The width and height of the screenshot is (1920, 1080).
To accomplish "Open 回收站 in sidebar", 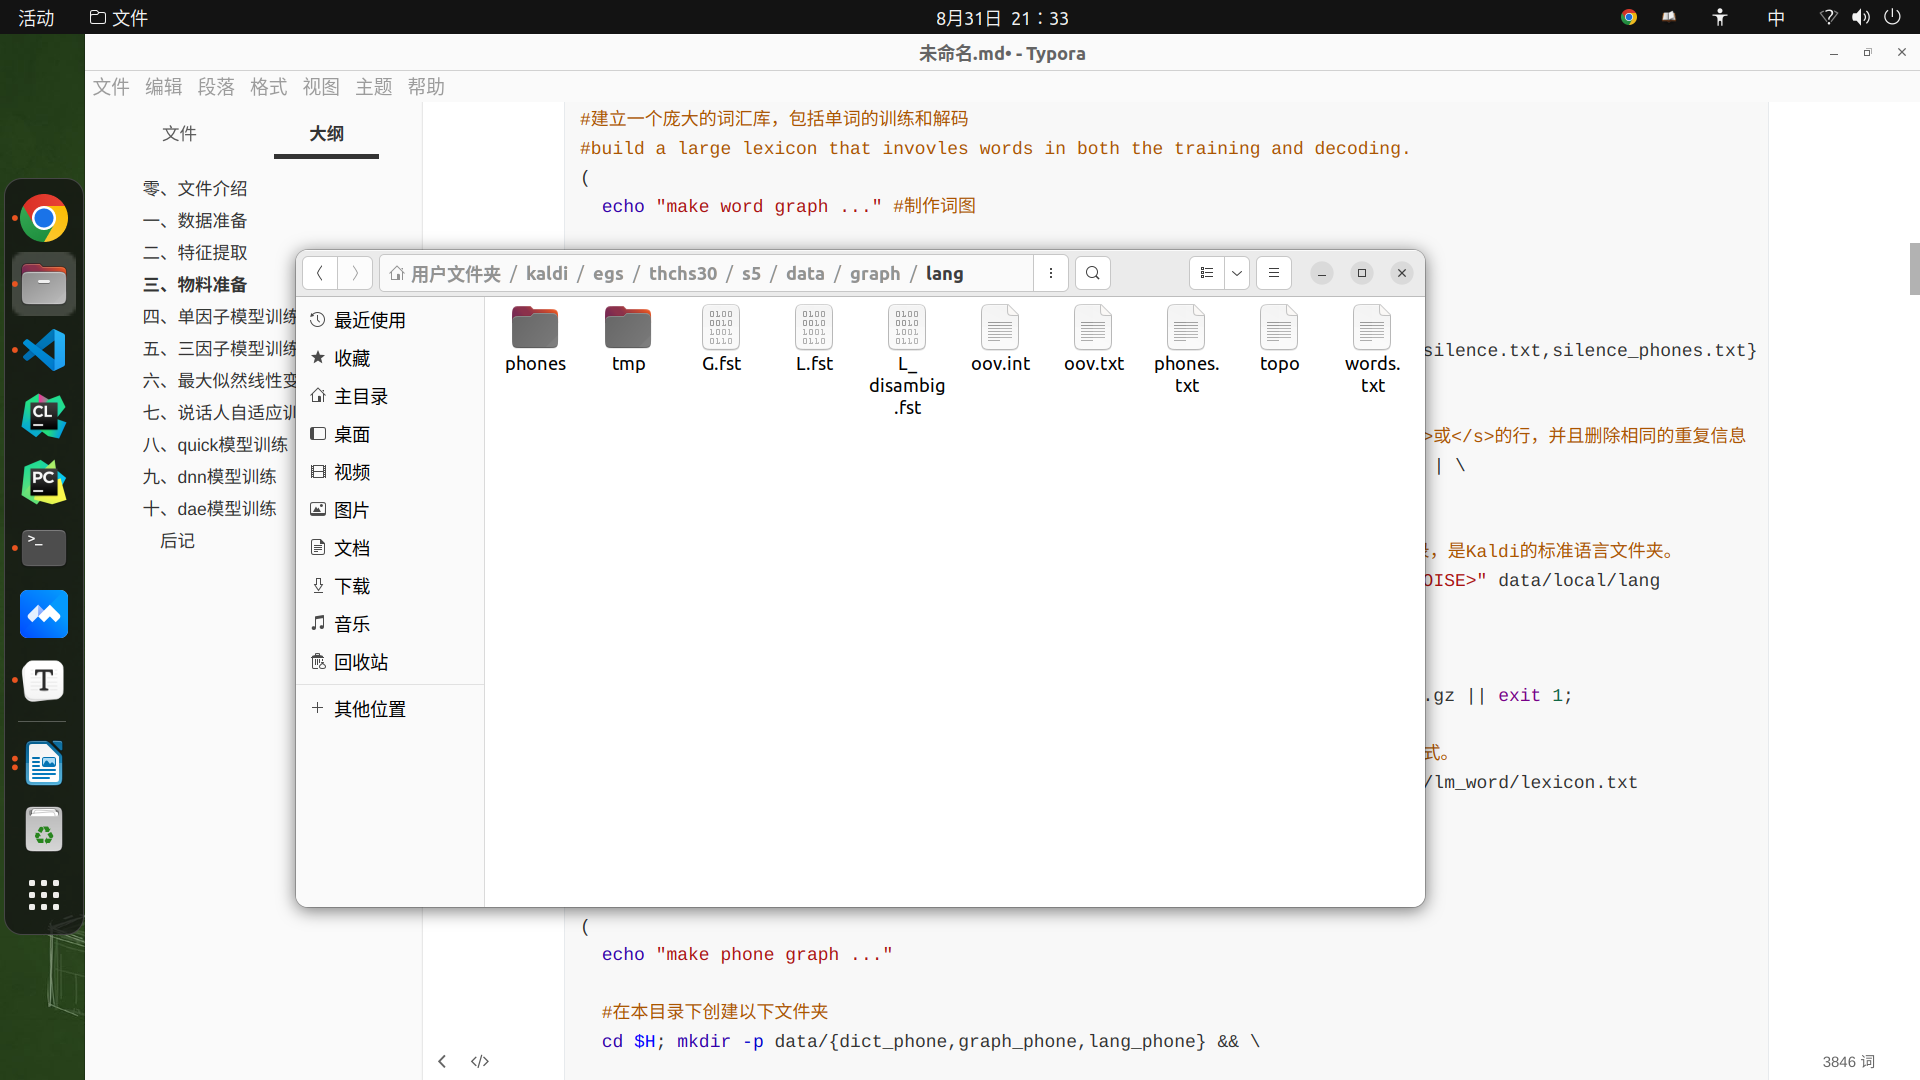I will (x=390, y=662).
